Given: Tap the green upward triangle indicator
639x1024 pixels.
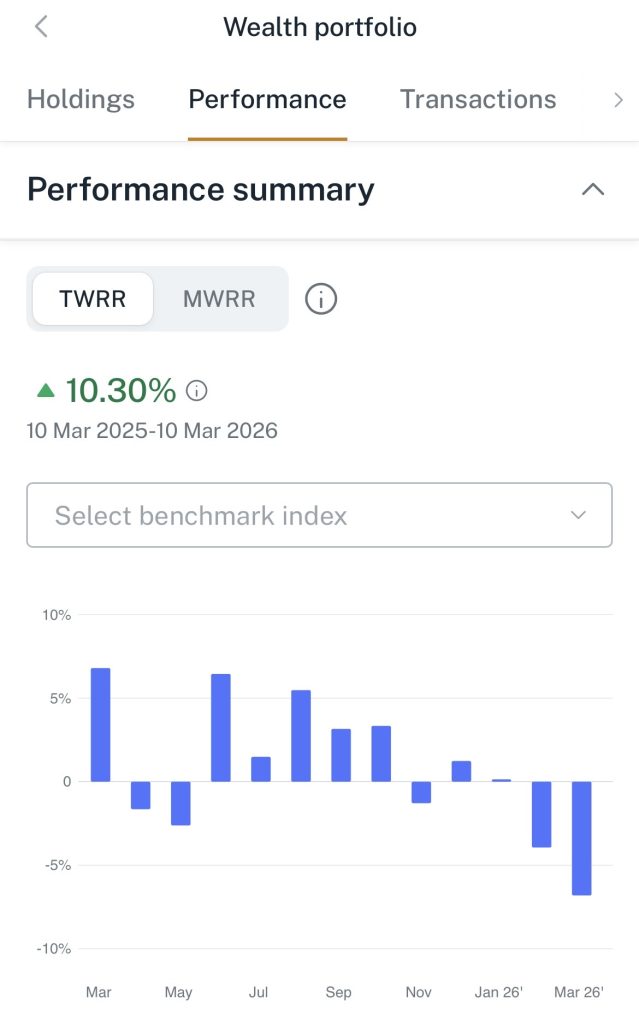Looking at the screenshot, I should (x=44, y=390).
